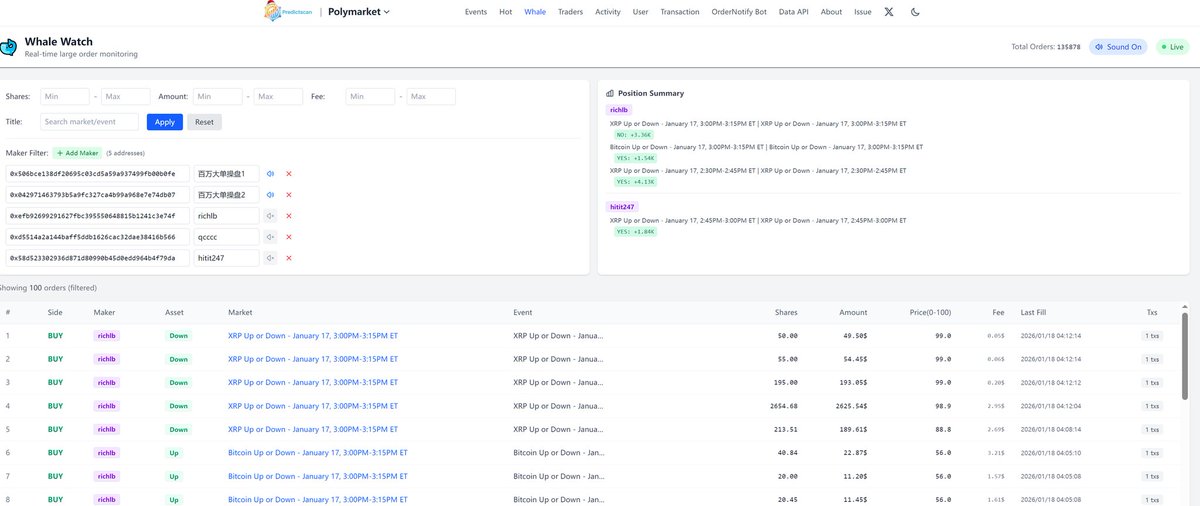Click the Reset filter button

click(x=204, y=122)
